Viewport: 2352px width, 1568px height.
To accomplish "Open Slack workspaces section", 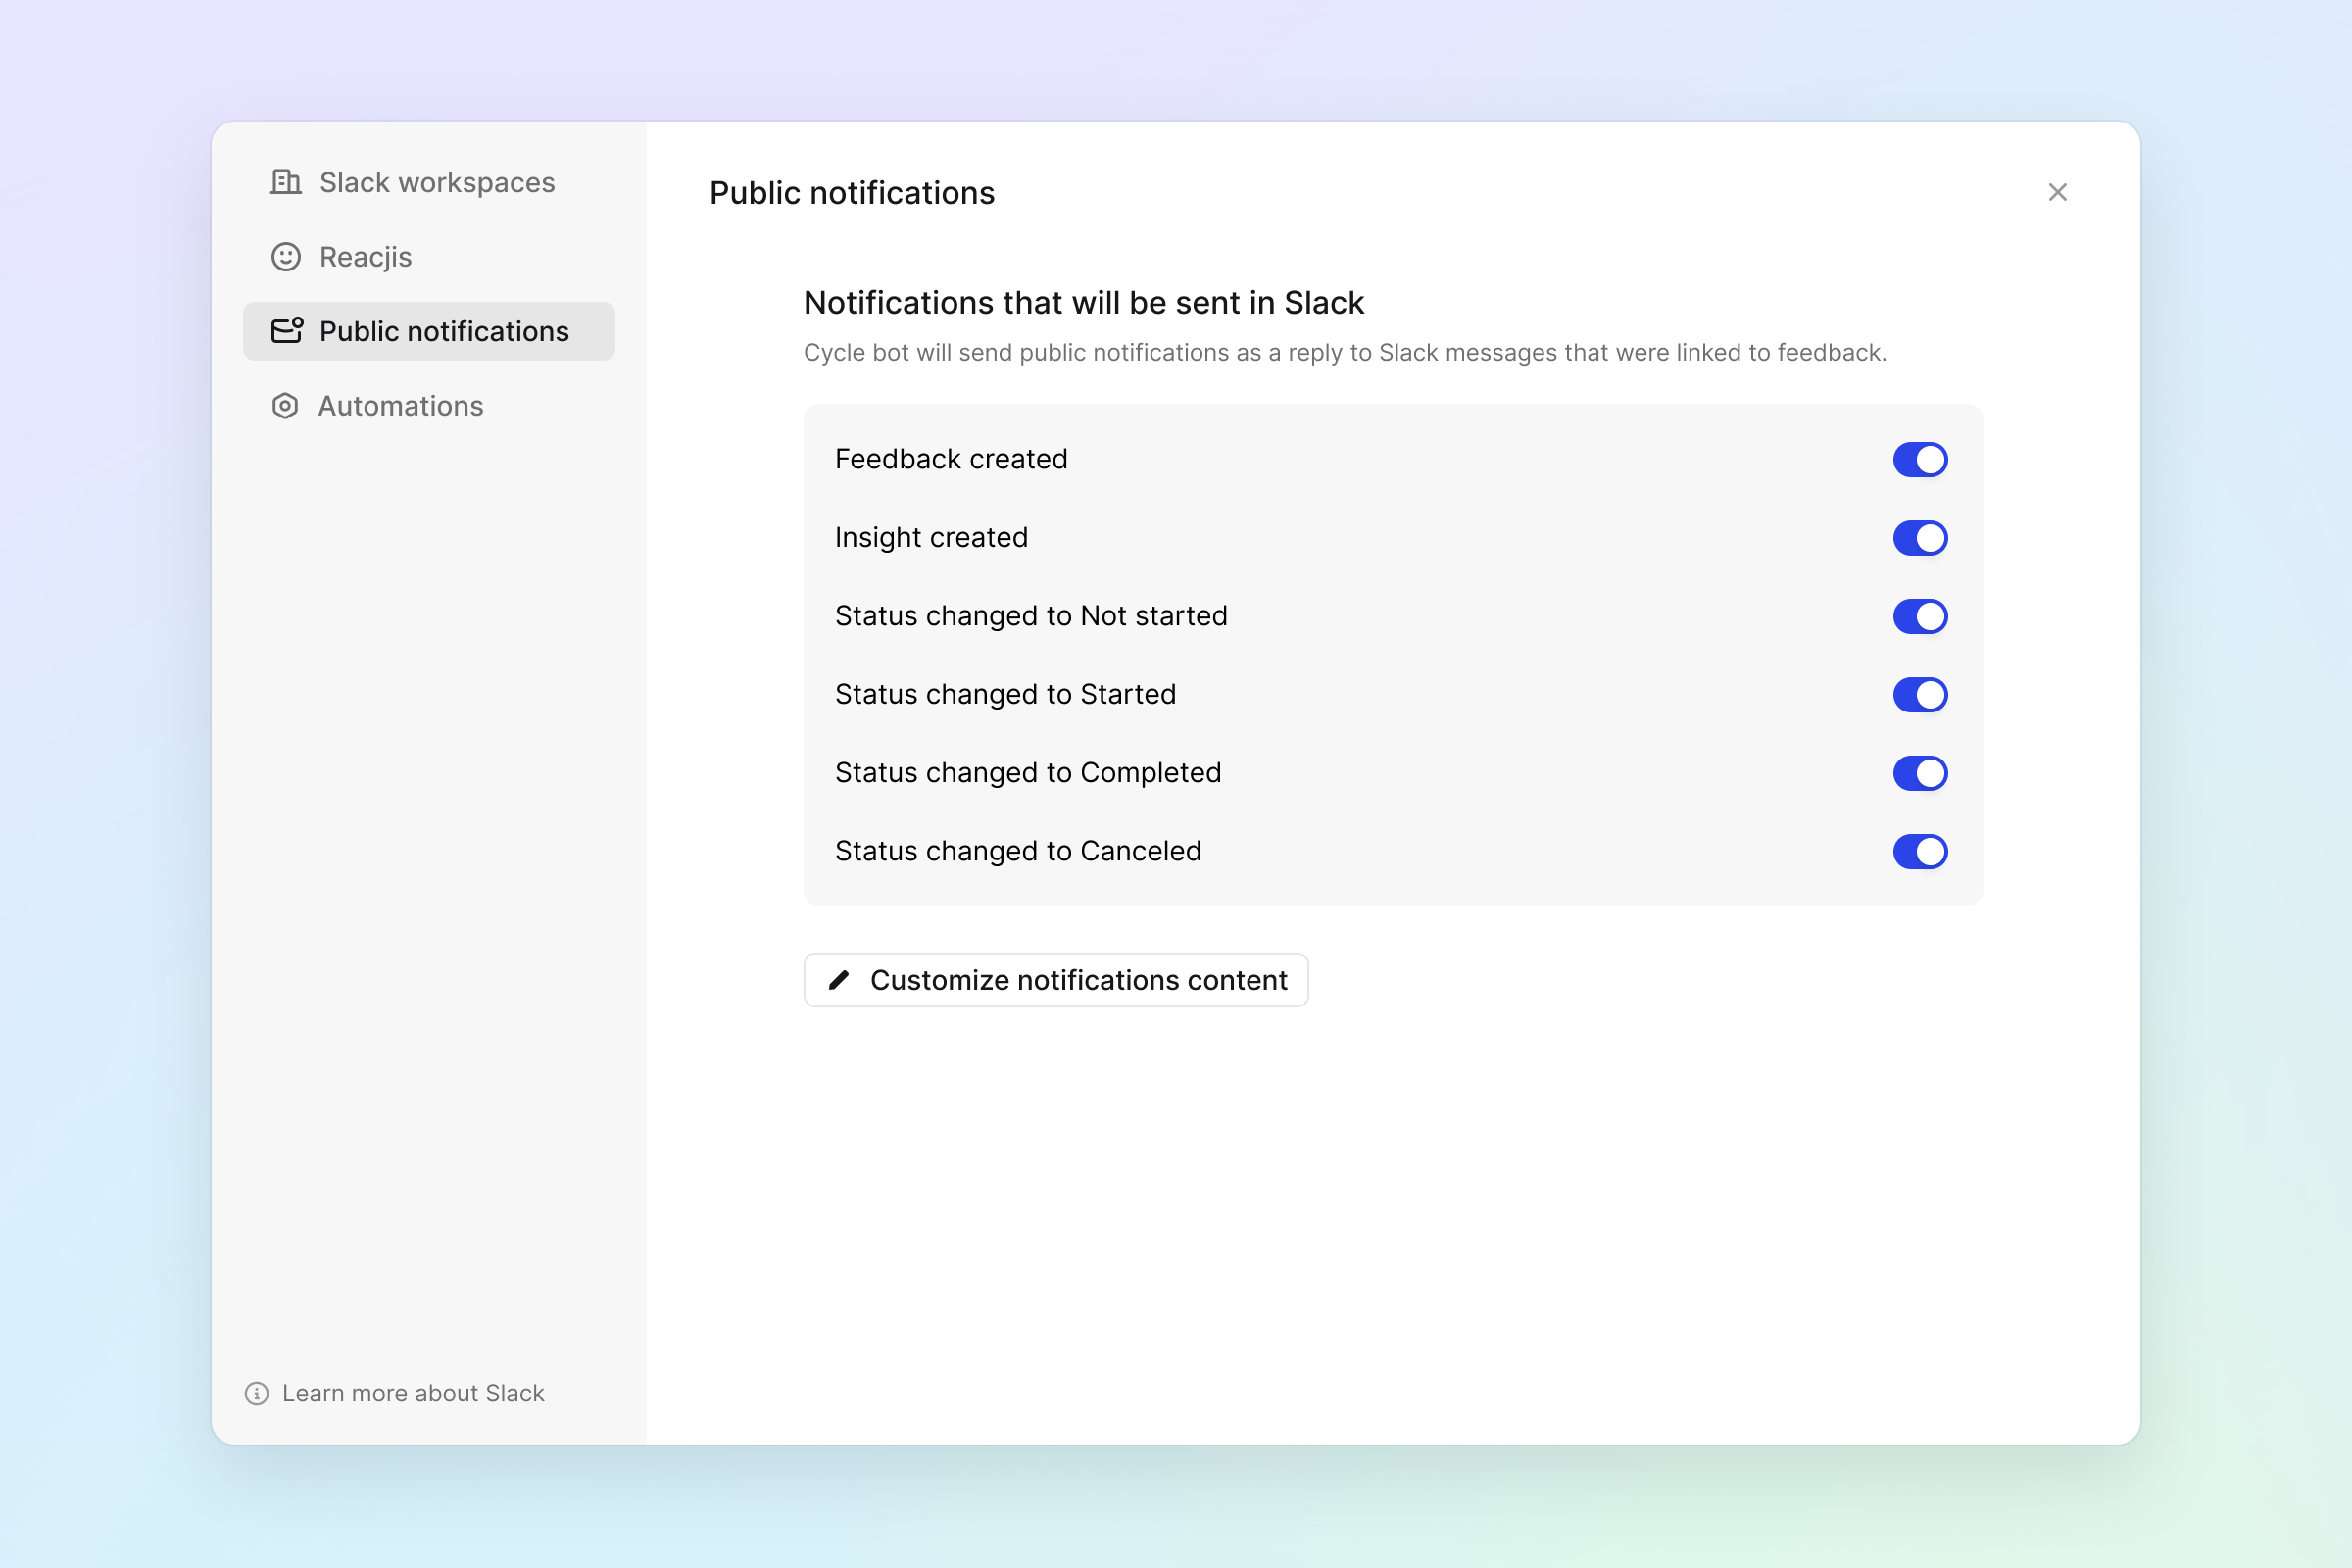I will [429, 182].
